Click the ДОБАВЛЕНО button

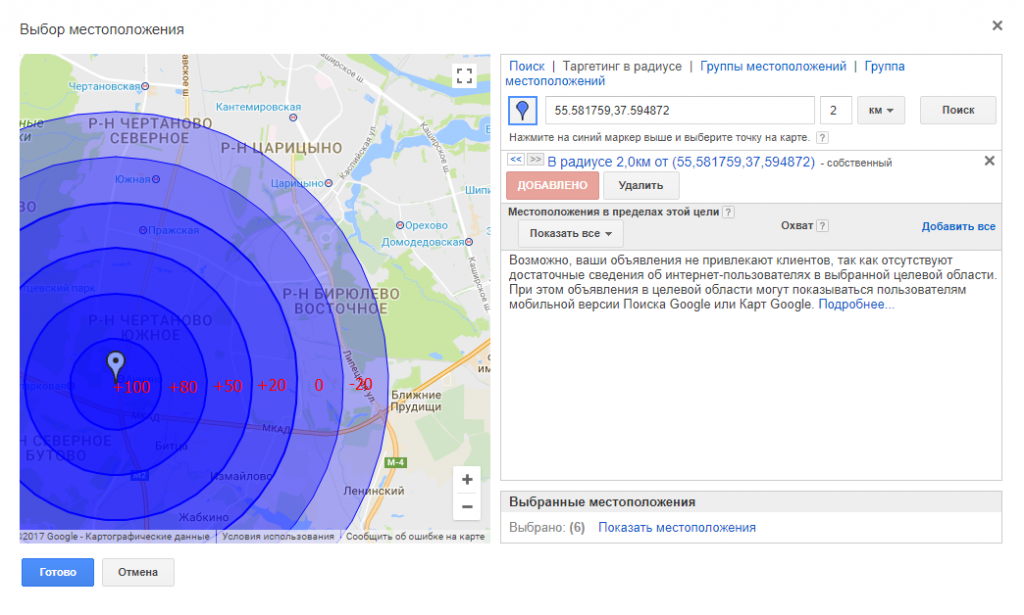[x=552, y=185]
